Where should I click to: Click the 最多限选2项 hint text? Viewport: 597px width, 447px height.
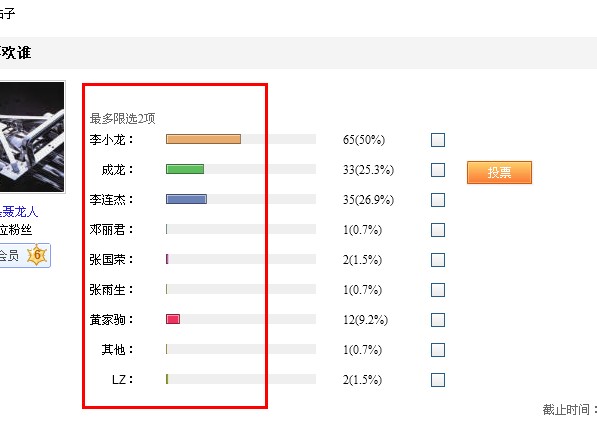point(123,119)
